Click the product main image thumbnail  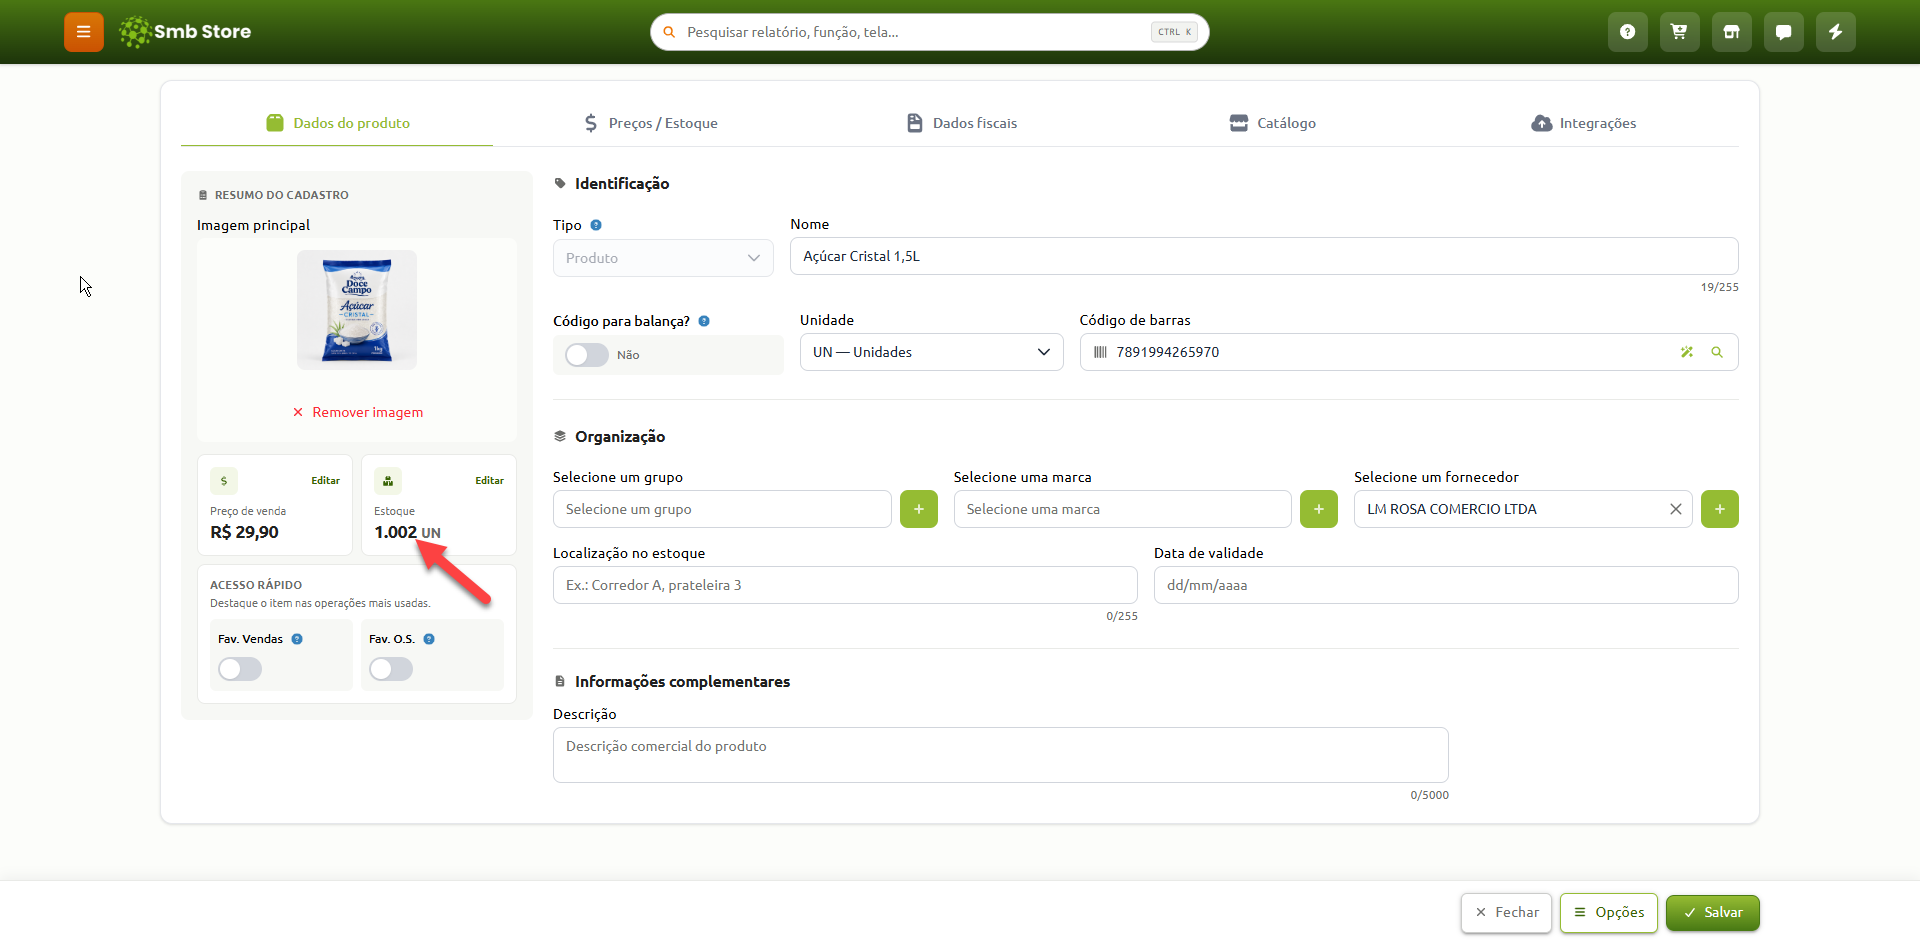coord(357,310)
